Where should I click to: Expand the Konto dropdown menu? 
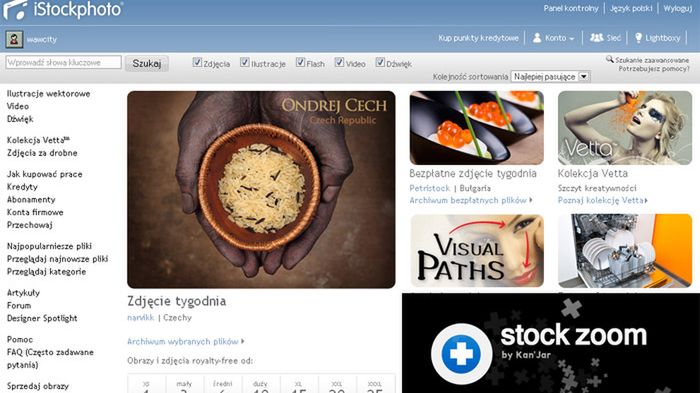click(x=571, y=39)
